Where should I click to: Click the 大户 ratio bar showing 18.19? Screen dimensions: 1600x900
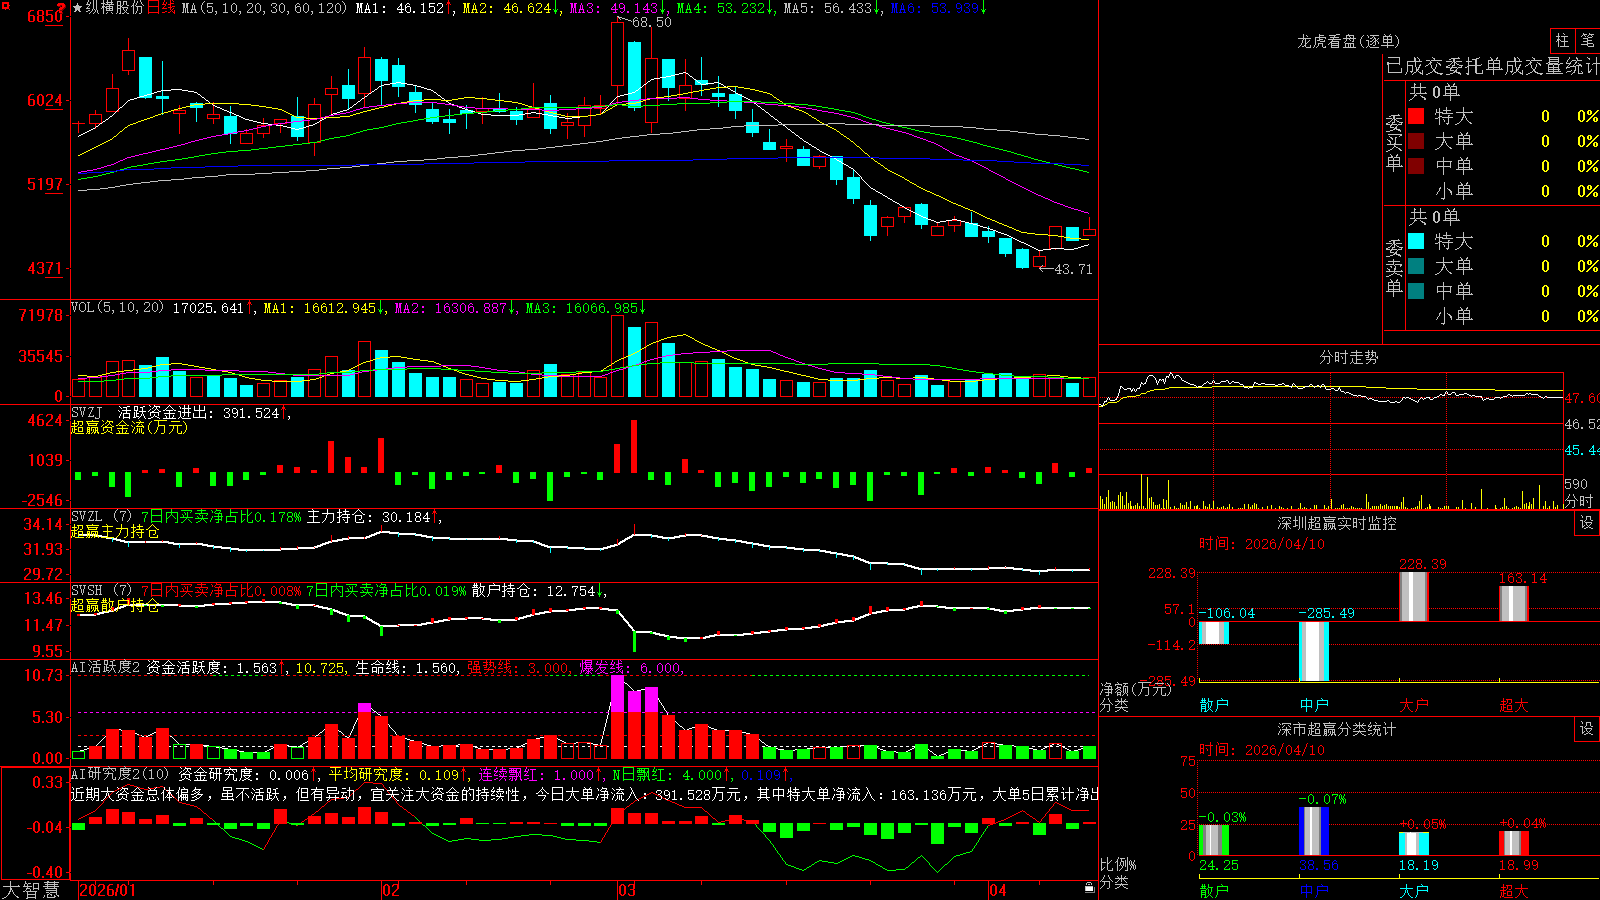coord(1413,844)
